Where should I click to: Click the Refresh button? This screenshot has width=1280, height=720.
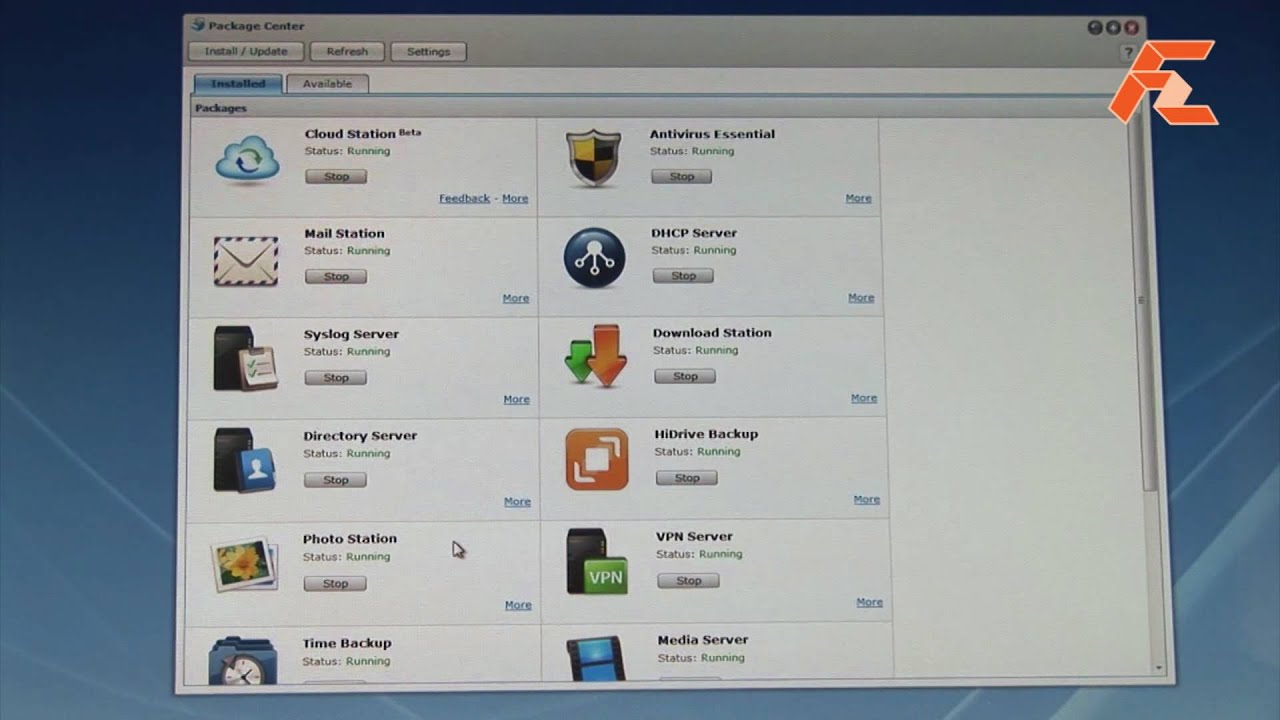(347, 52)
